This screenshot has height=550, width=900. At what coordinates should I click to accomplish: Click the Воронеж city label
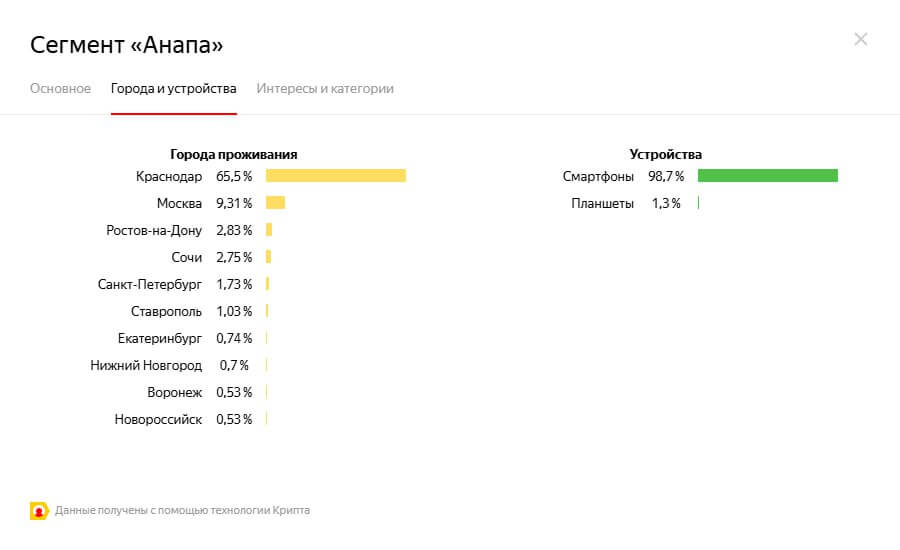point(174,392)
